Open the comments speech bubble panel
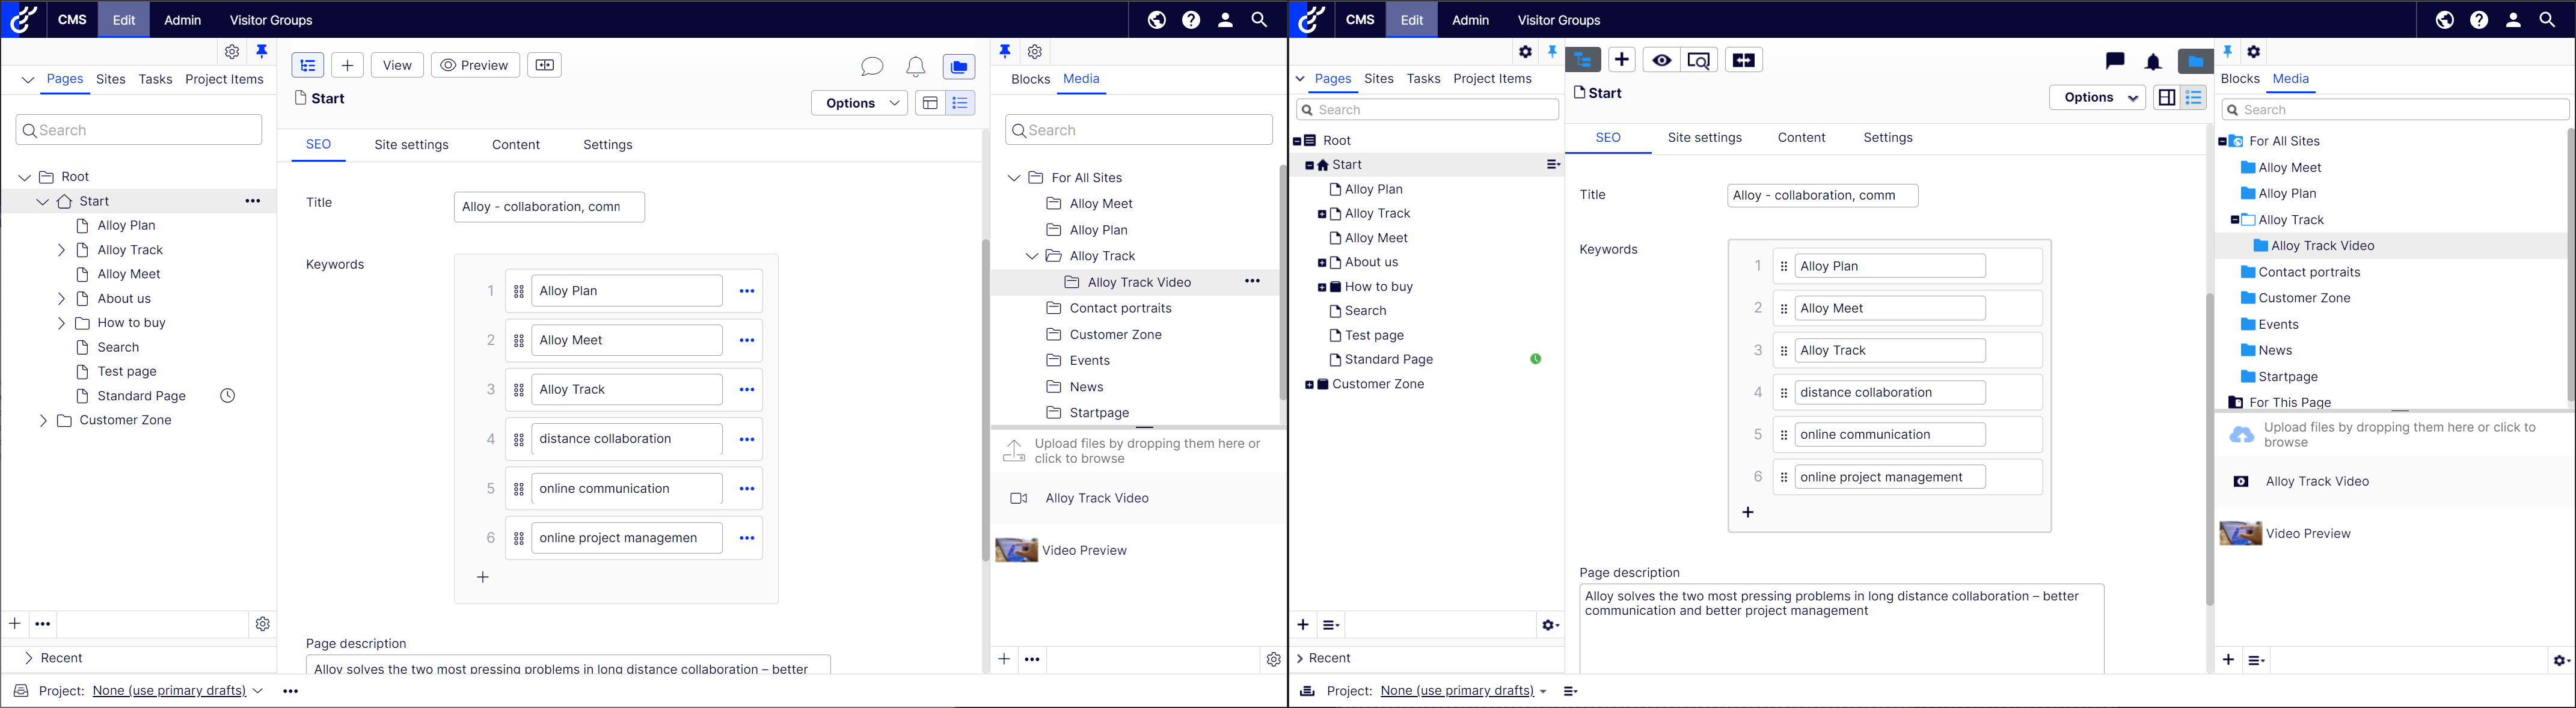Screen dimensions: 2576x708 pos(872,67)
